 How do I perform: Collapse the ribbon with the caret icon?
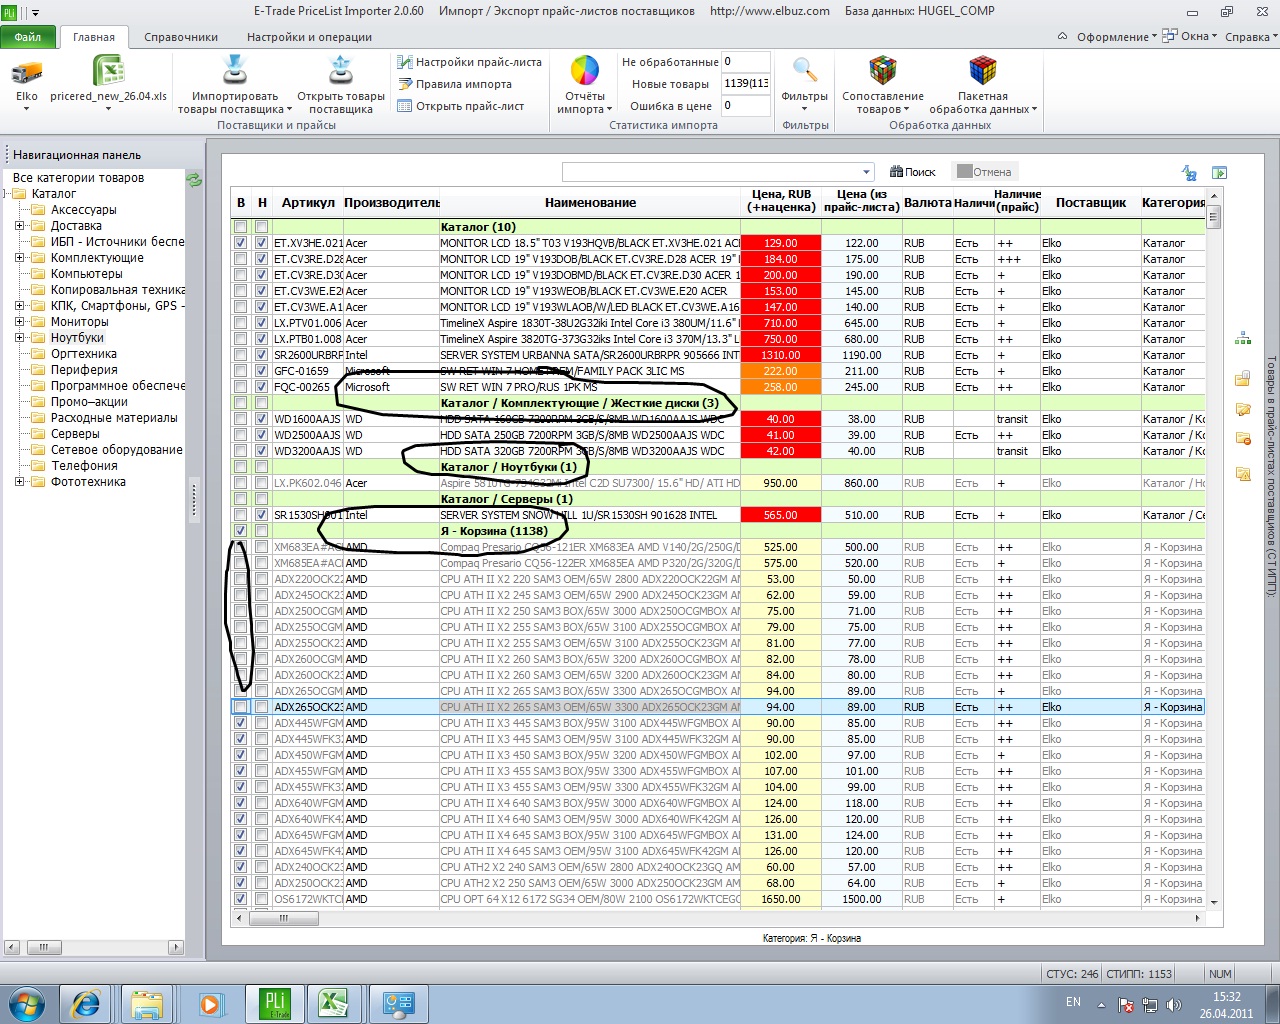click(1062, 37)
